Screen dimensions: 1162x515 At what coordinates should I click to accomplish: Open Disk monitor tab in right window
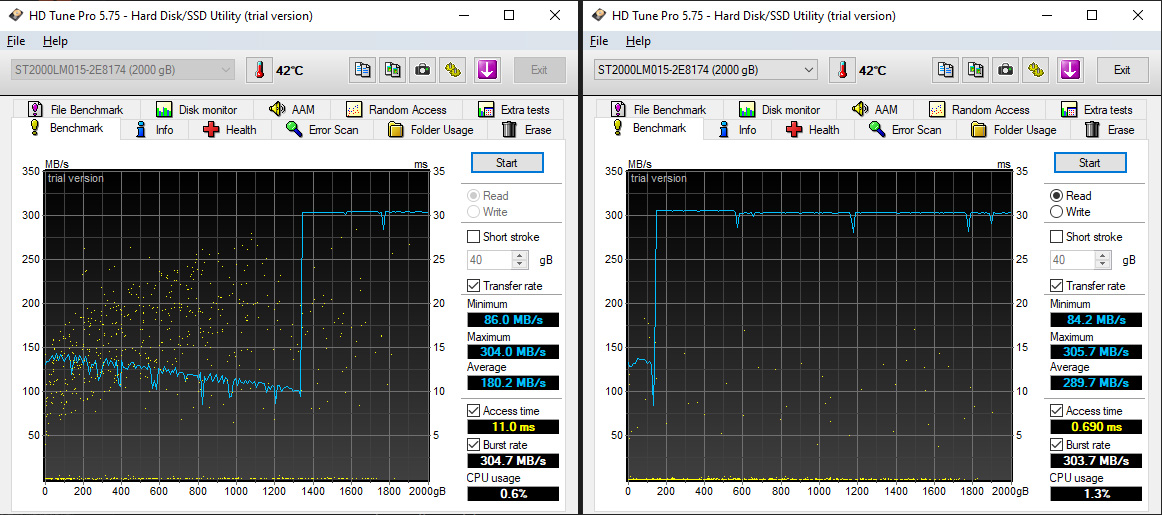point(779,110)
